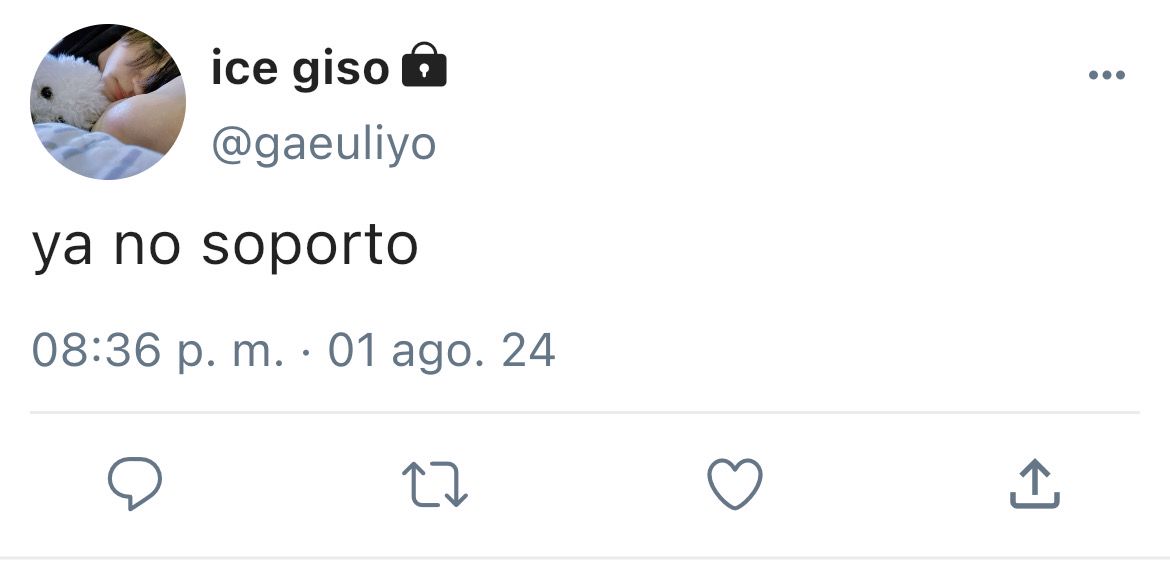Tap the share upload arrow icon
The image size is (1170, 576).
pos(1035,483)
